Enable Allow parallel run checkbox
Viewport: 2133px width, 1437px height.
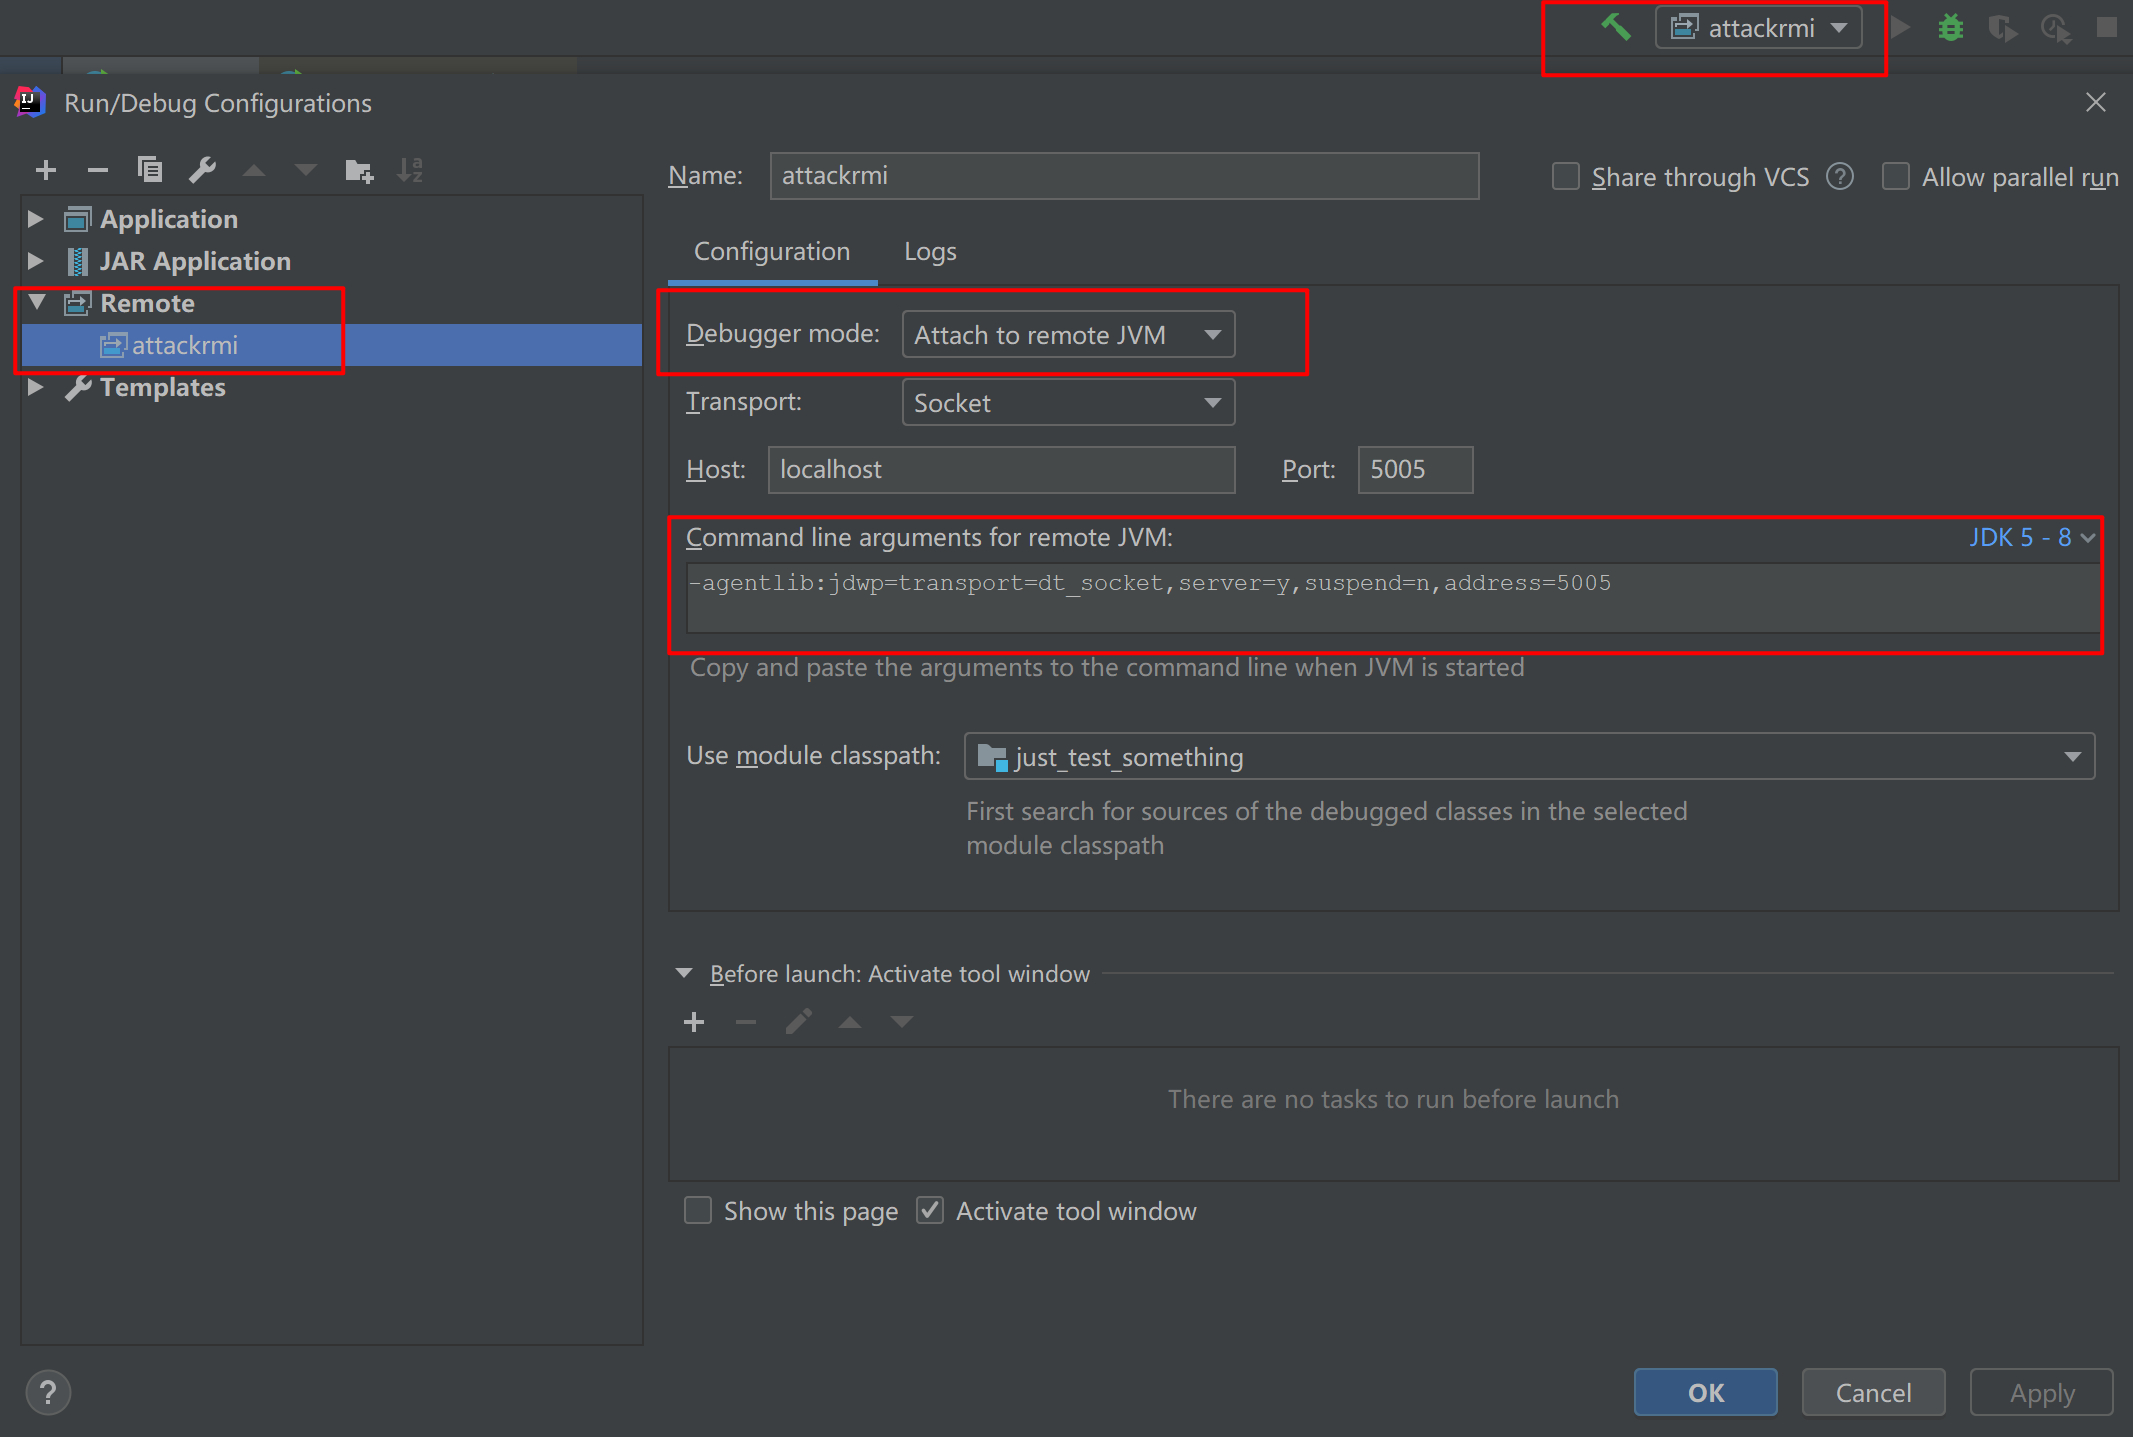tap(1895, 177)
